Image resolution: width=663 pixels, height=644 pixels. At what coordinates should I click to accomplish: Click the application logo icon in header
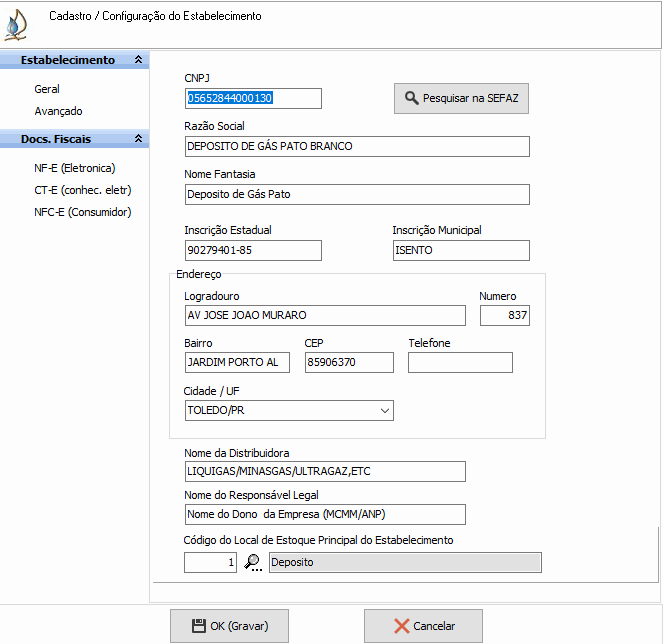(x=16, y=24)
